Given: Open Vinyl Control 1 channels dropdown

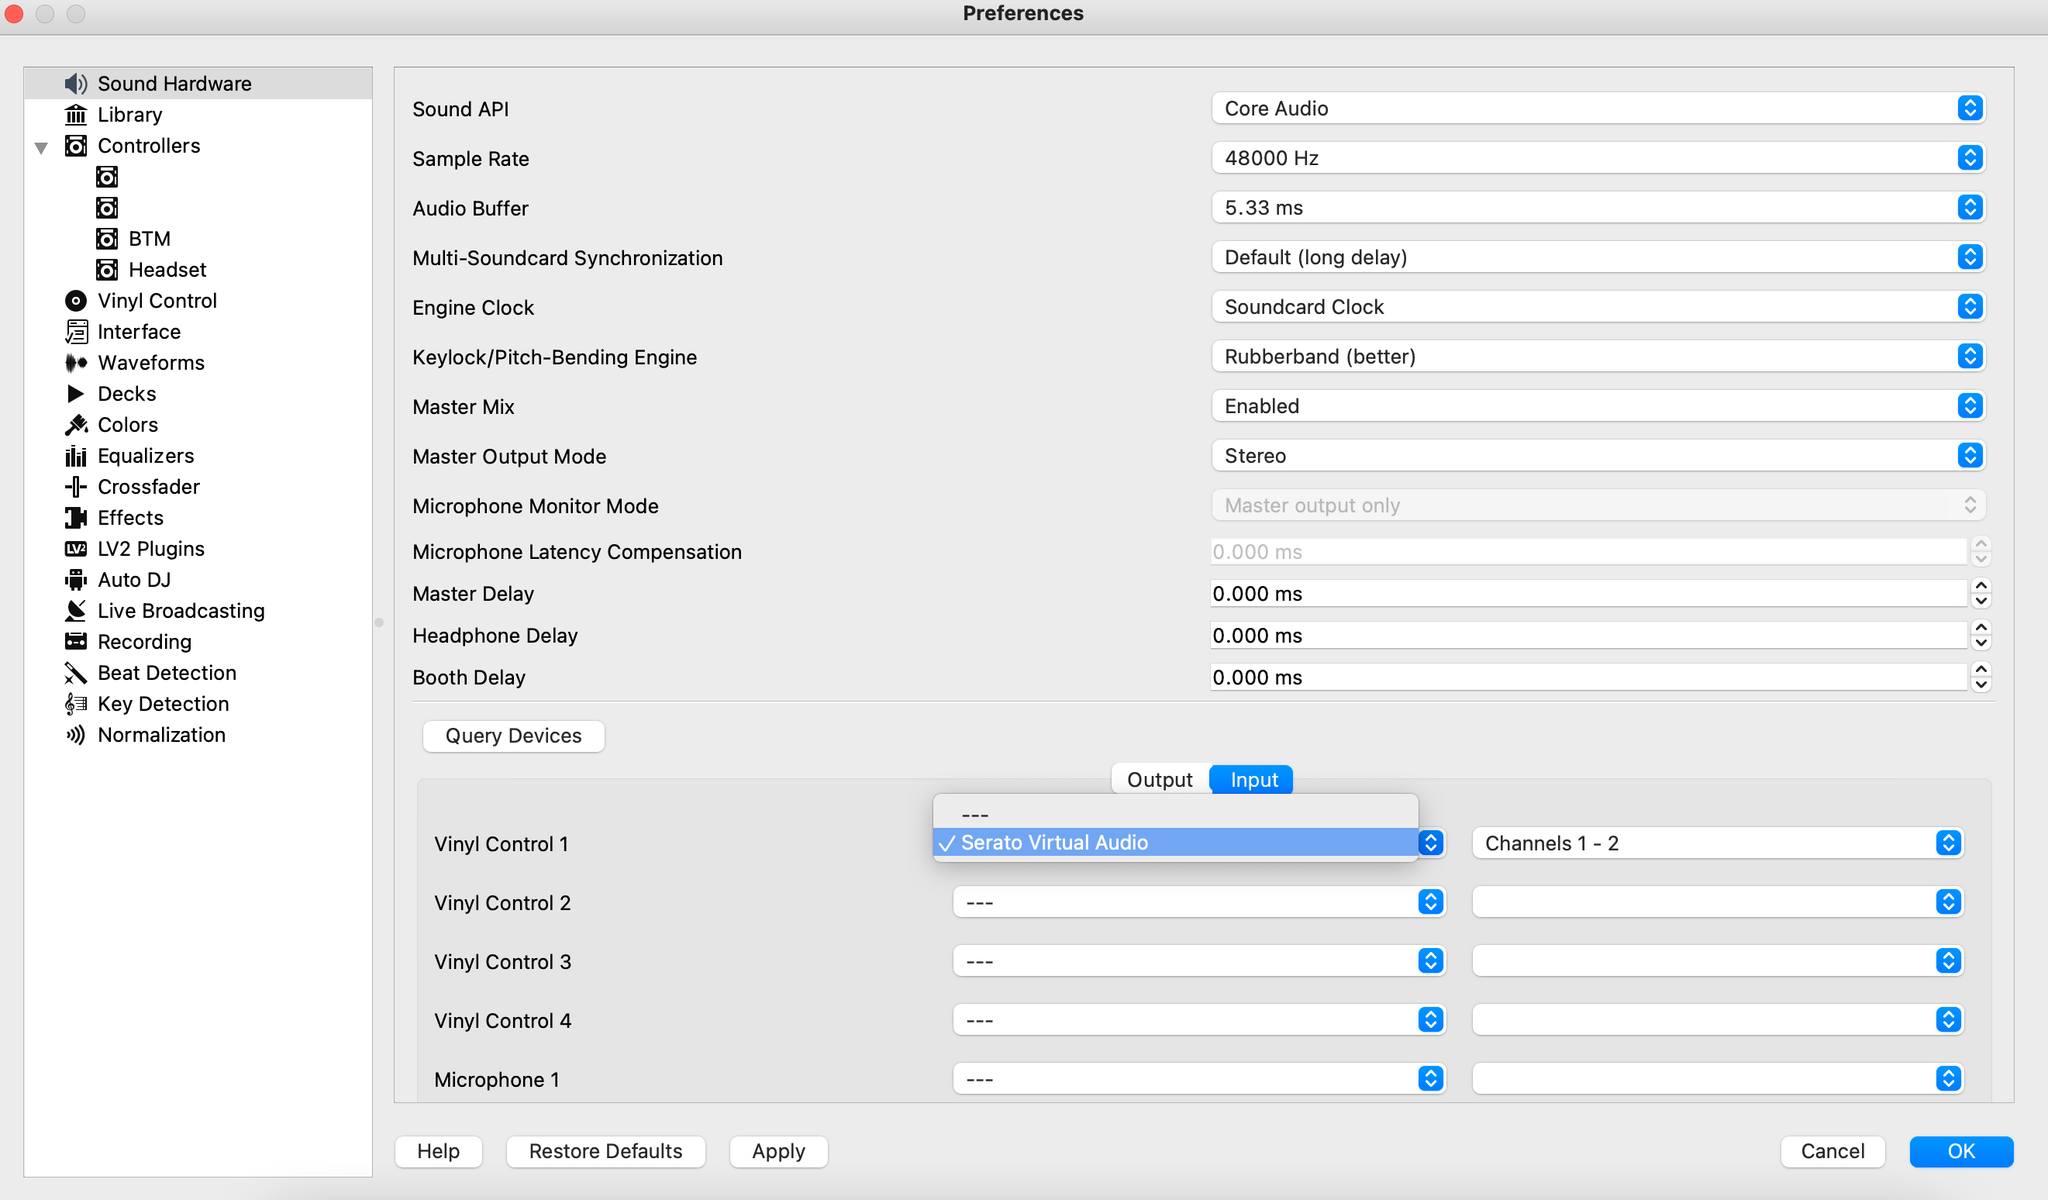Looking at the screenshot, I should [x=1717, y=843].
